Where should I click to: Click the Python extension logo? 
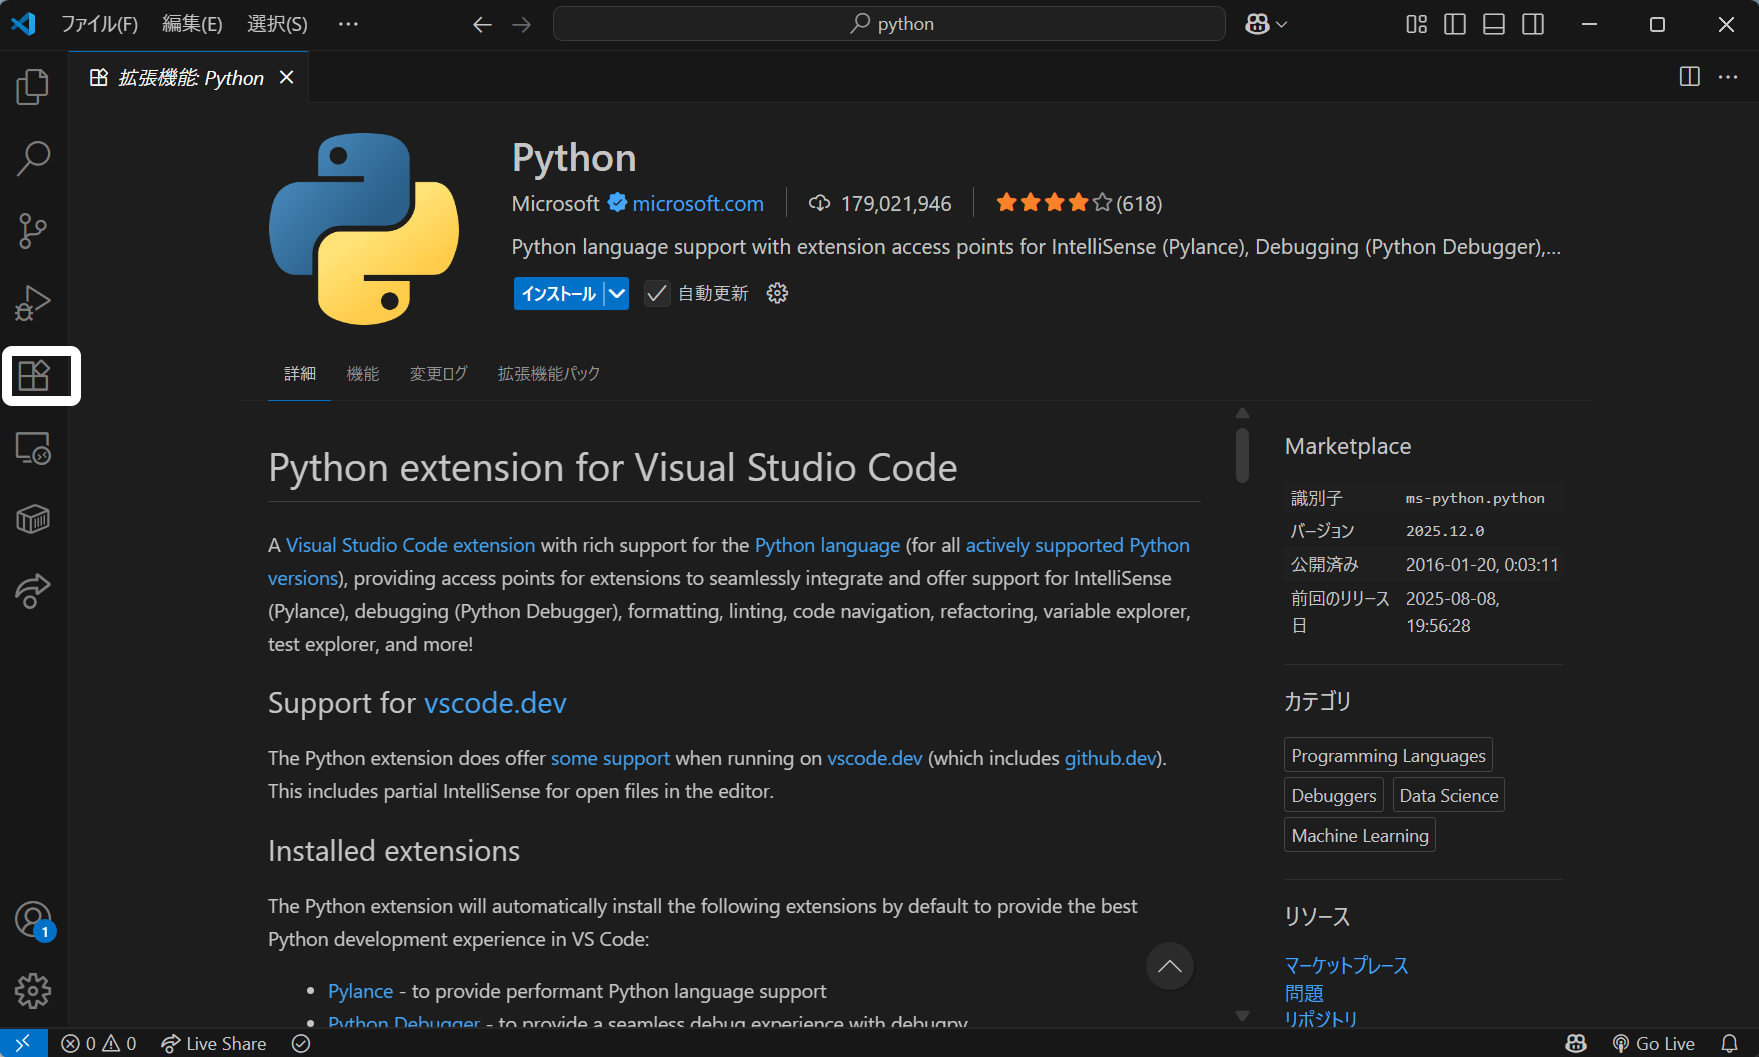tap(364, 229)
